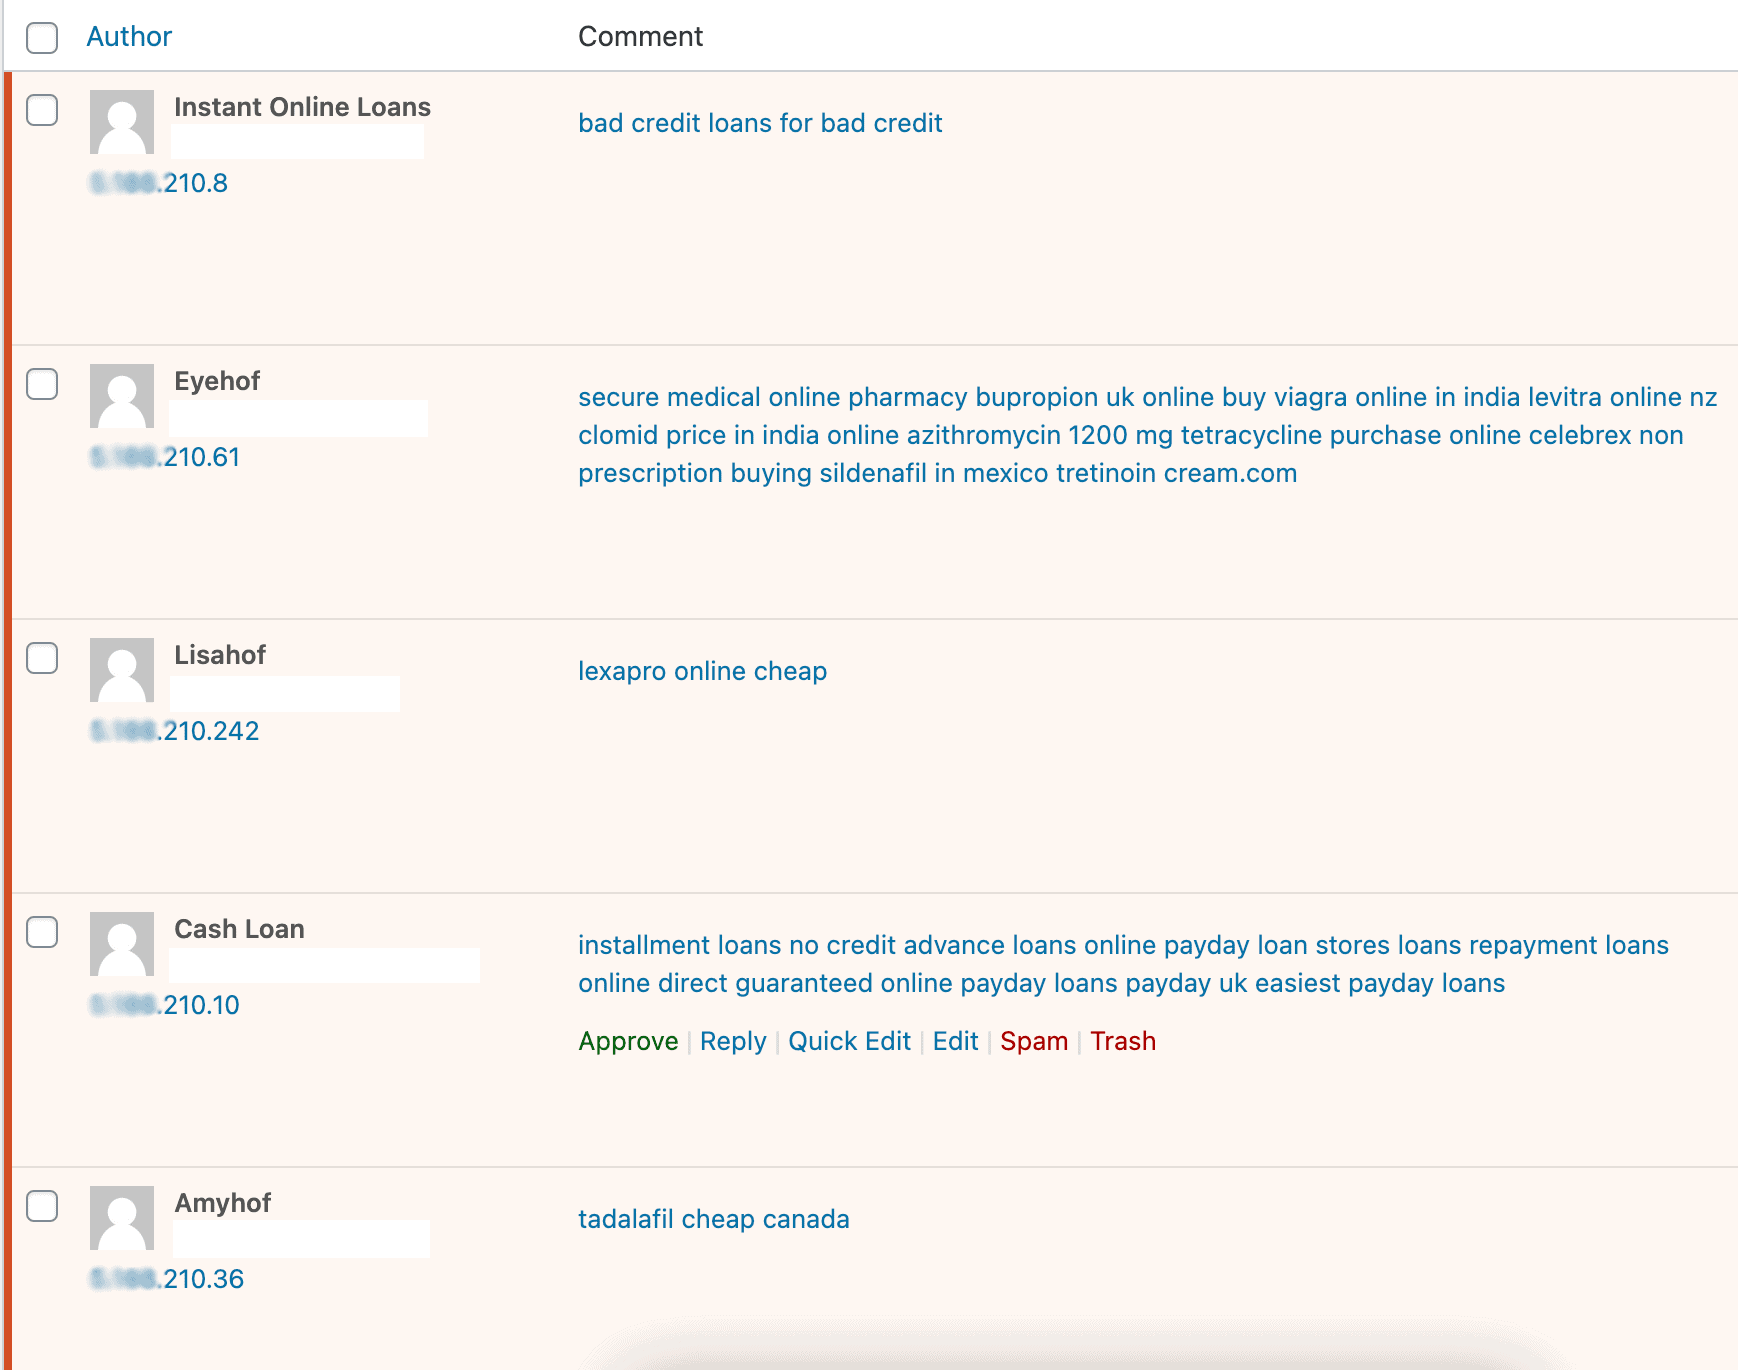
Task: Click the Lisahof avatar image
Action: coord(122,670)
